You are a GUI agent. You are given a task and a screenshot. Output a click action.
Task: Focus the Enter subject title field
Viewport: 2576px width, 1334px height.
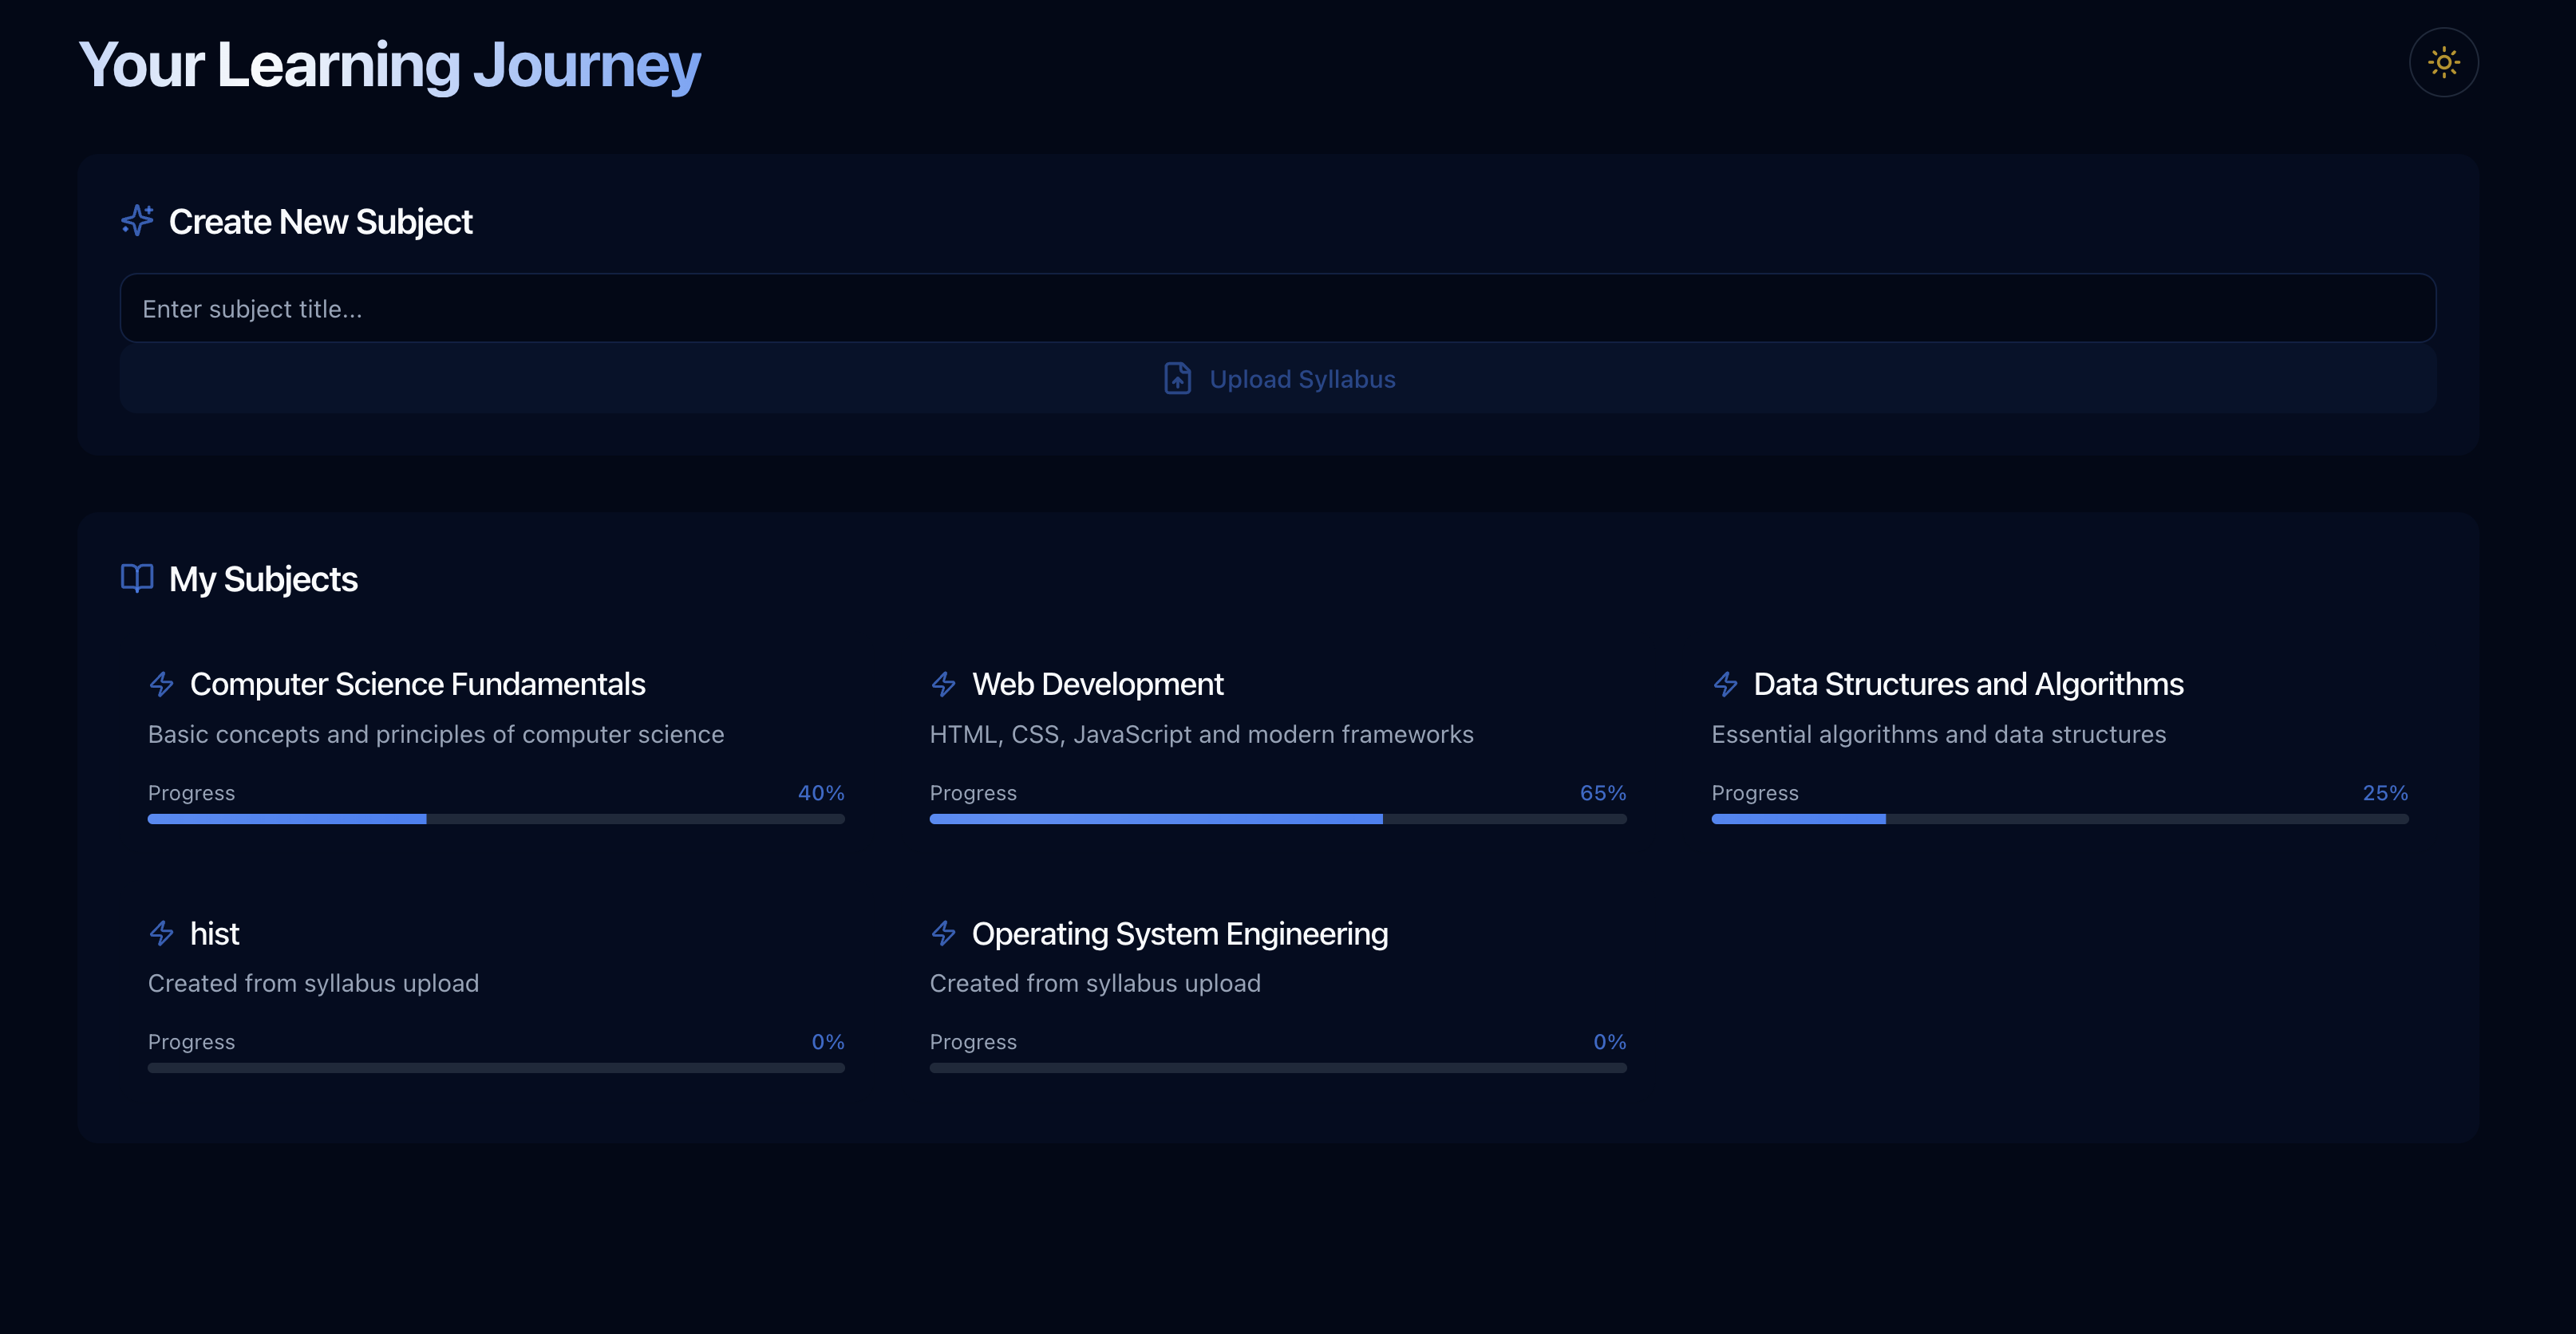1277,309
